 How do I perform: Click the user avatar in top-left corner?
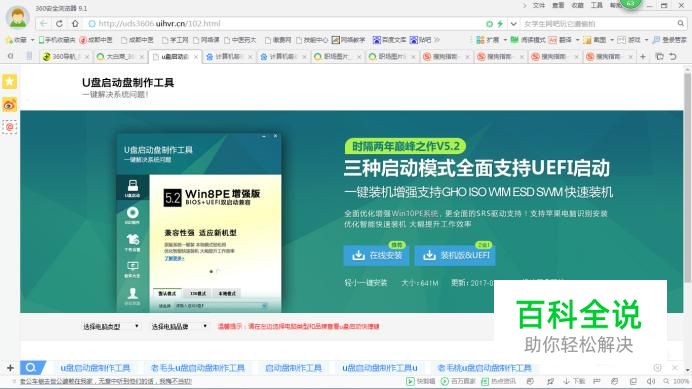(18, 17)
